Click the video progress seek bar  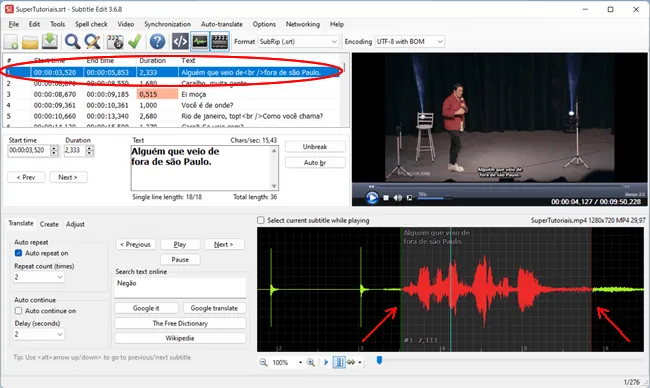click(499, 187)
